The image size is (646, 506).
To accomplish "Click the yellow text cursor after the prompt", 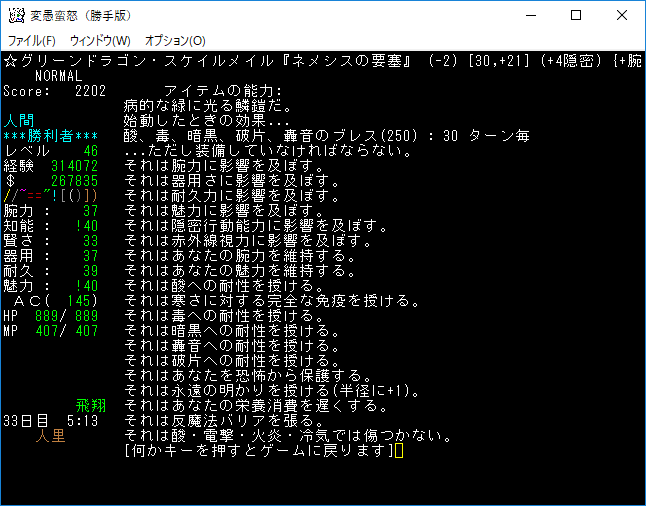I will pyautogui.click(x=398, y=451).
